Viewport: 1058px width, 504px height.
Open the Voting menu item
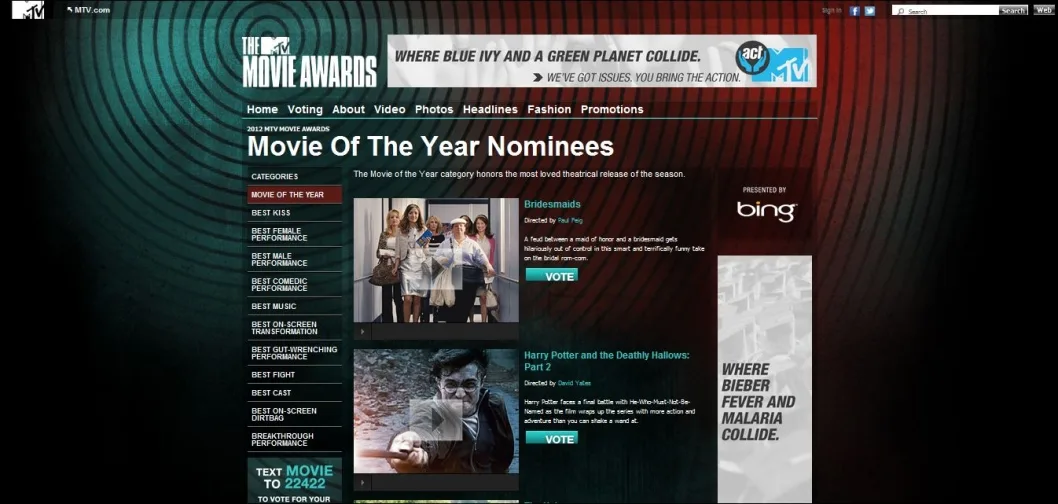305,109
